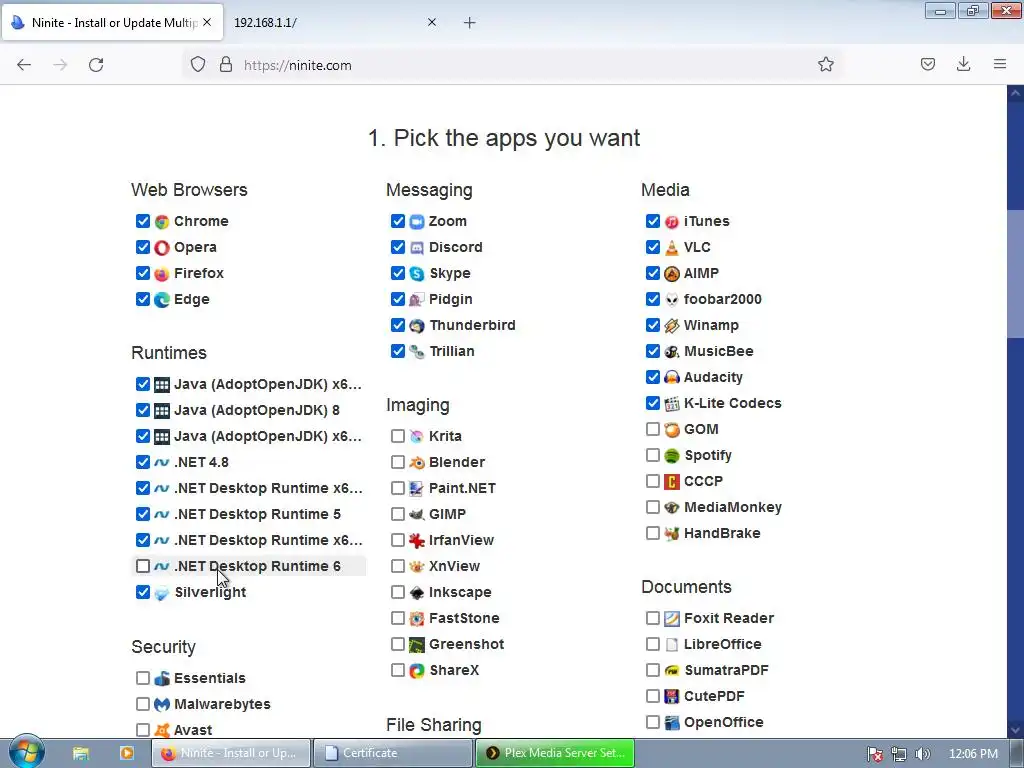Click the AIMP icon
This screenshot has width=1024, height=768.
click(x=671, y=274)
